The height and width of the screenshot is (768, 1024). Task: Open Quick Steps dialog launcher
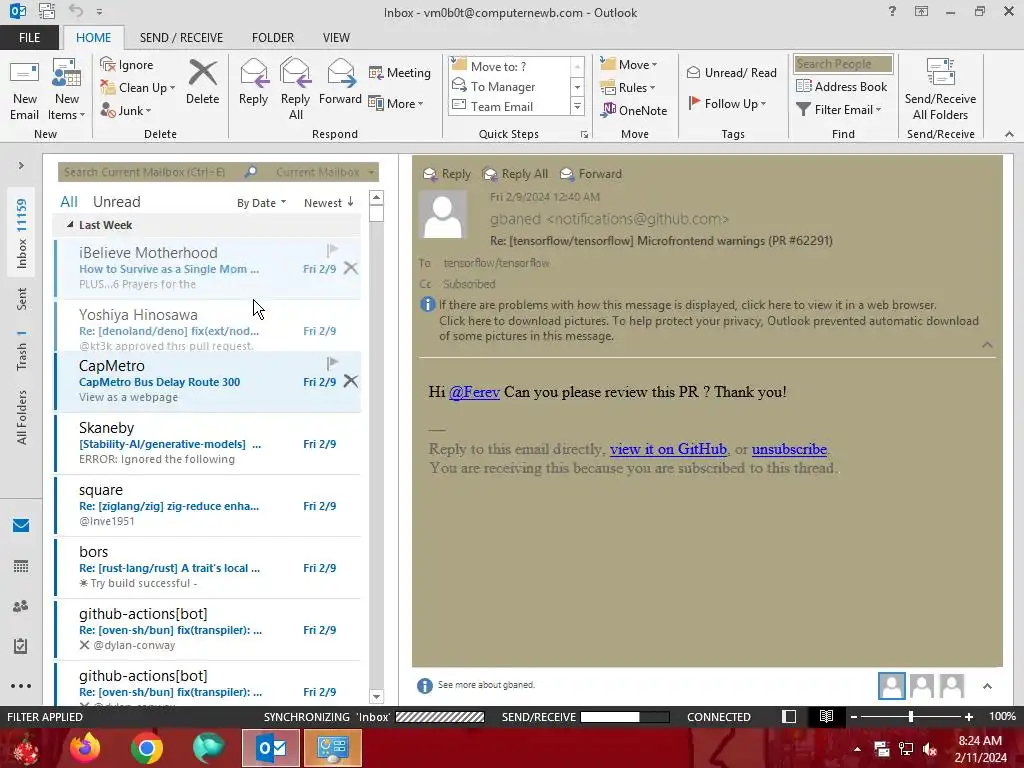[584, 135]
